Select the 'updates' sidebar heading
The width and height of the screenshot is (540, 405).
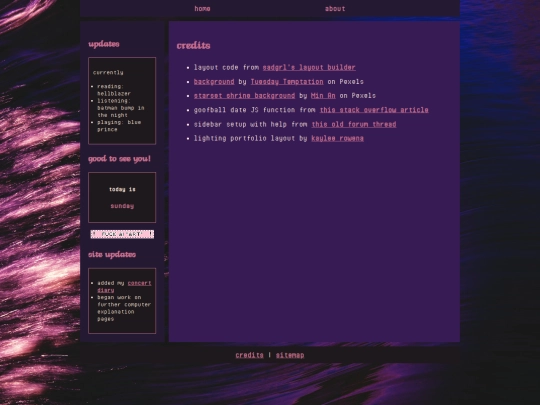tap(104, 44)
